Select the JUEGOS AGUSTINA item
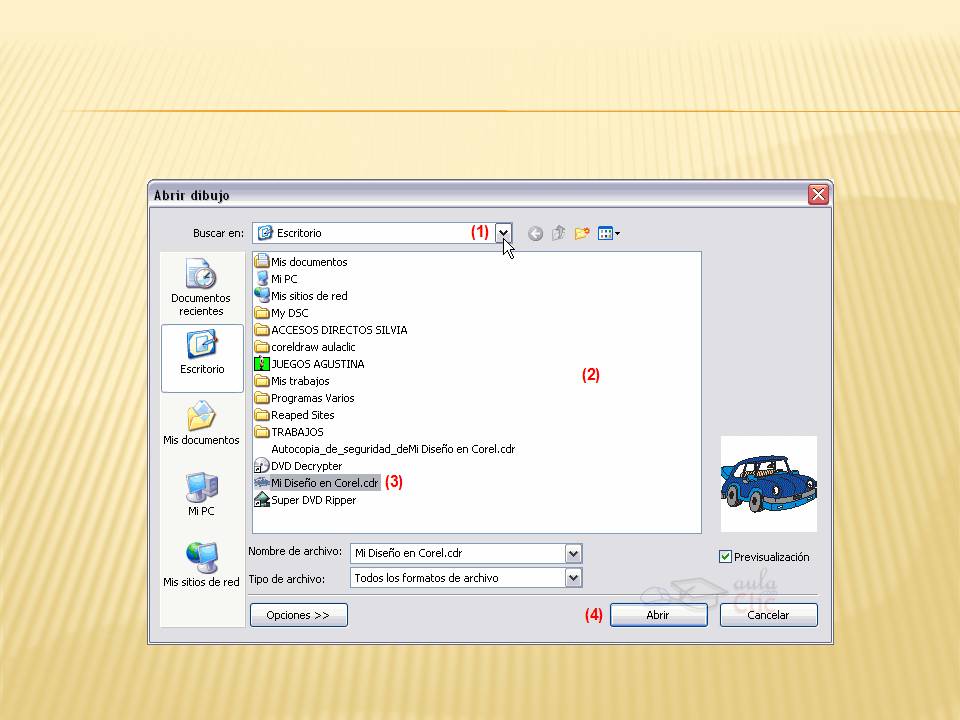960x720 pixels. coord(309,364)
